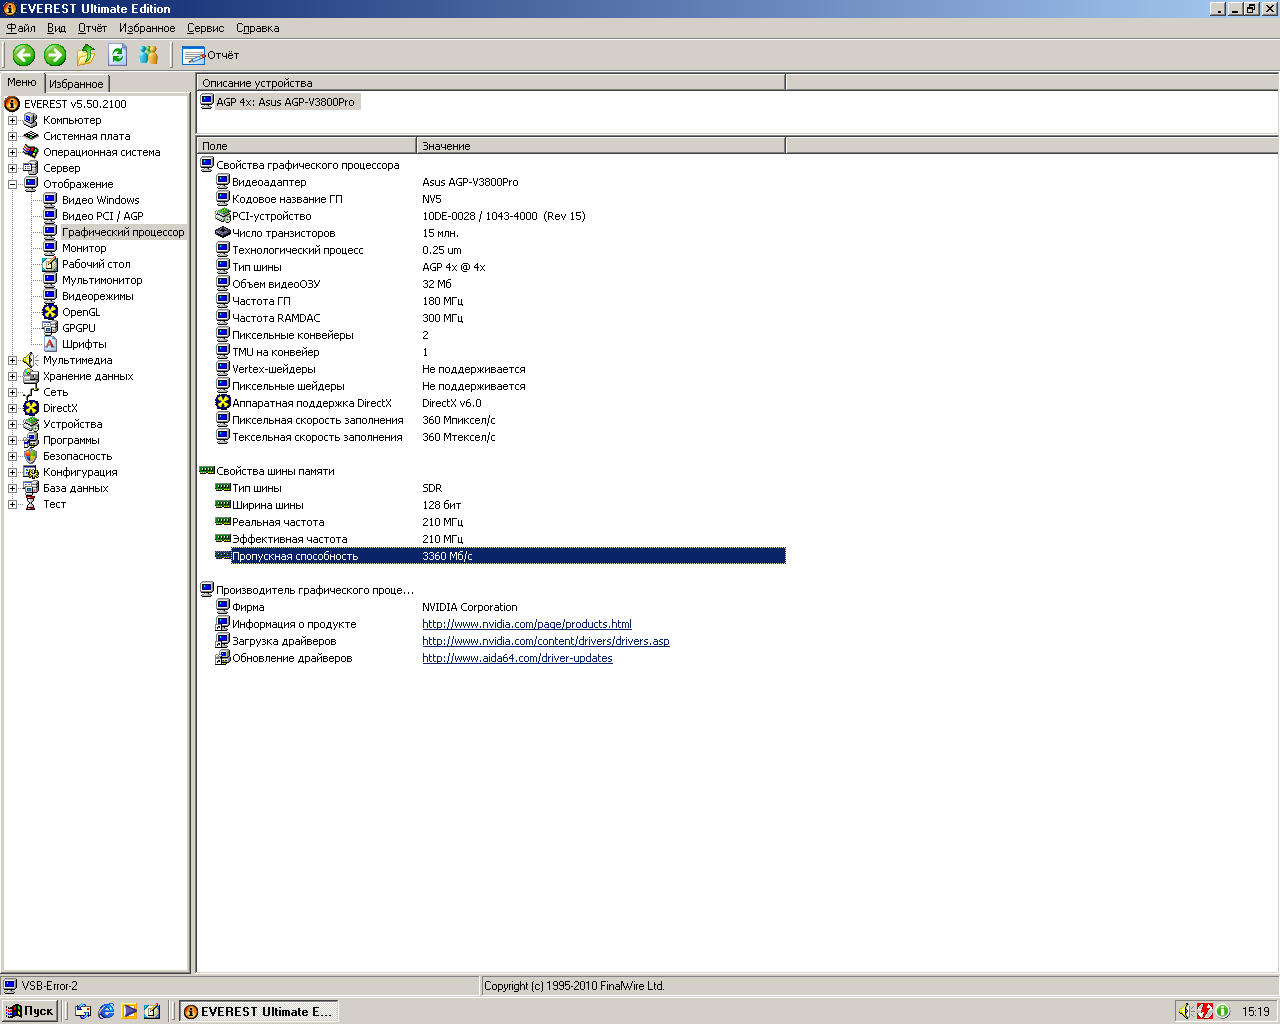Viewport: 1280px width, 1024px height.
Task: Click the Конфигурация icon in tree
Action: coord(31,472)
